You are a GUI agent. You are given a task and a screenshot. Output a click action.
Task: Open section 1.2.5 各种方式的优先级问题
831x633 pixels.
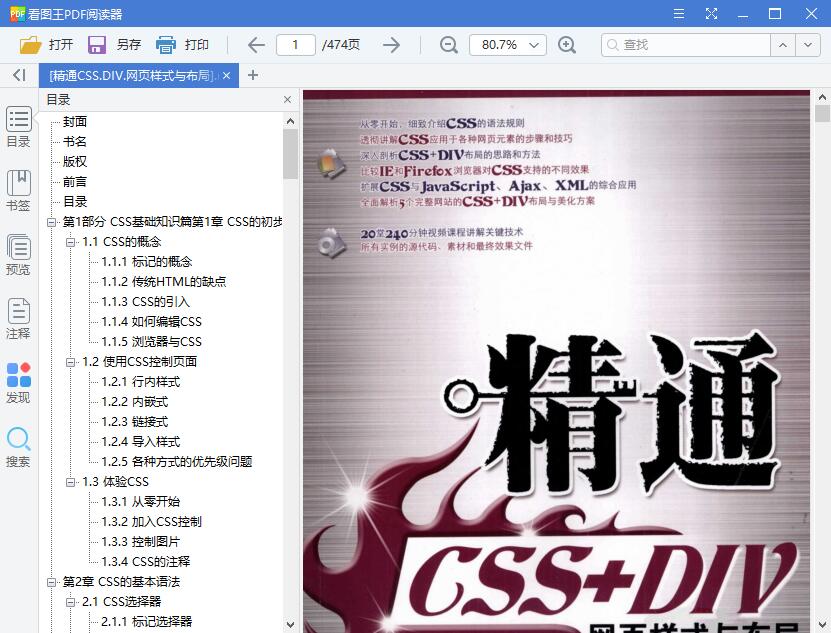(176, 462)
